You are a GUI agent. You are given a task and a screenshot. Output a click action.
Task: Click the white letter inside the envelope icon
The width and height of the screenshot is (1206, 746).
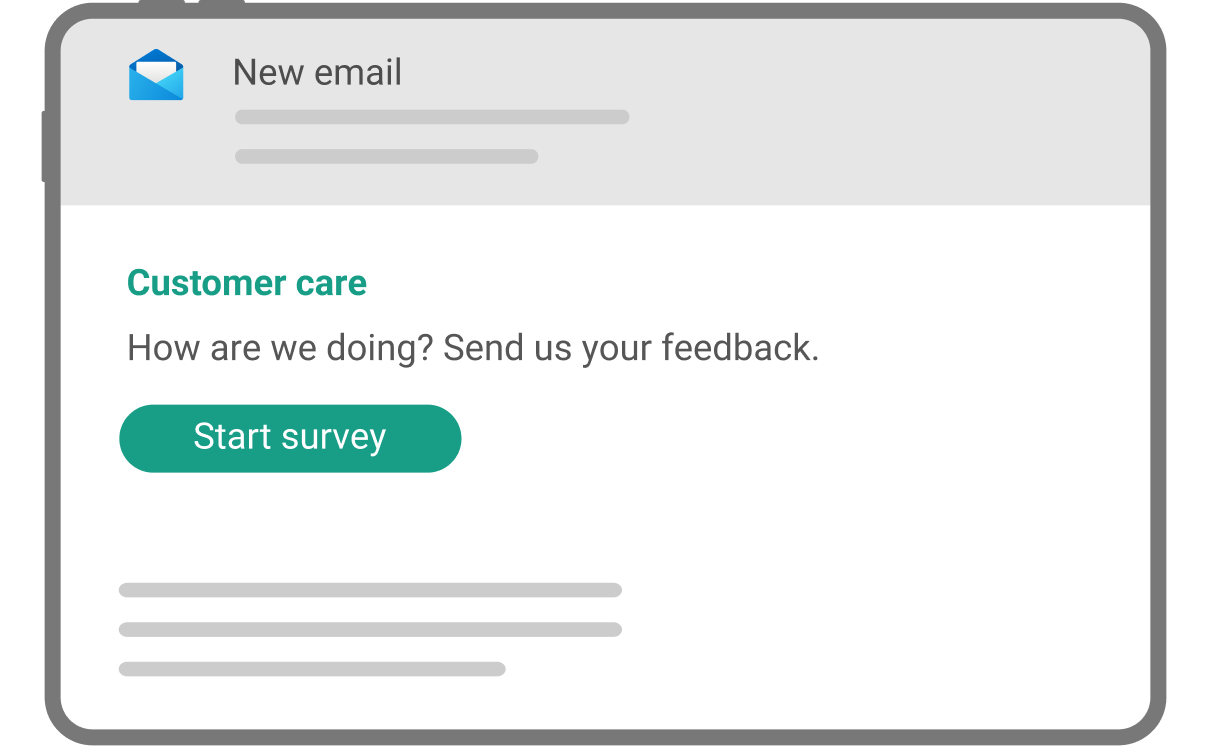(156, 67)
